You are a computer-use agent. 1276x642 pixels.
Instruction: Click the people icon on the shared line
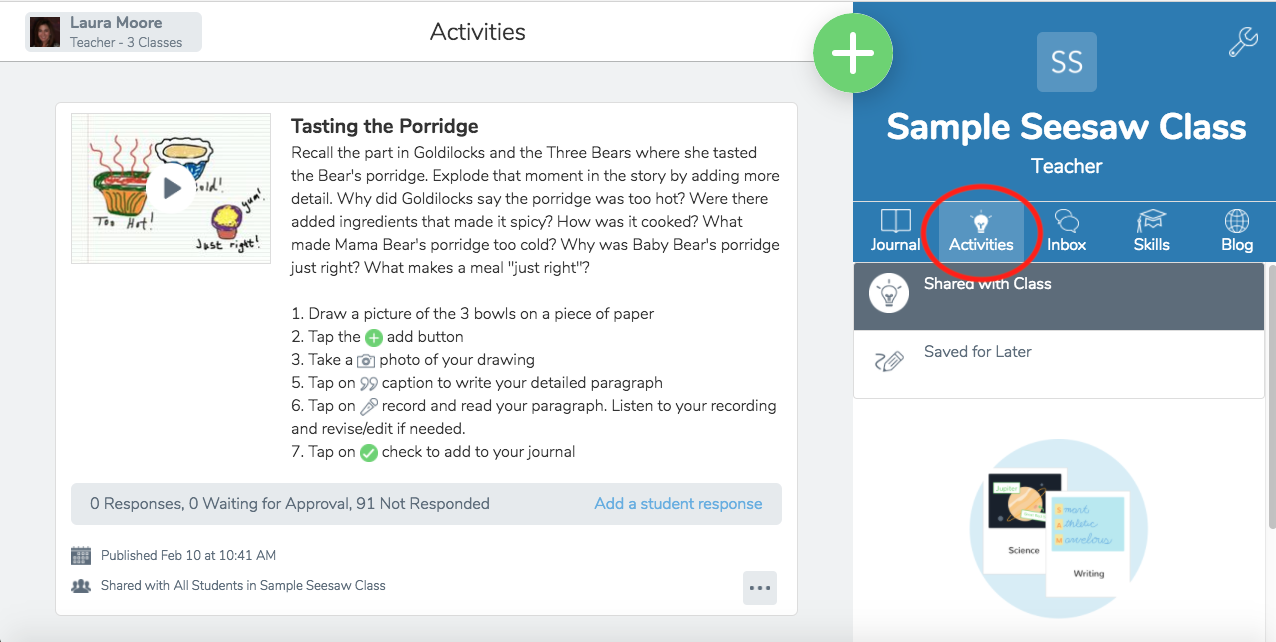coord(81,585)
